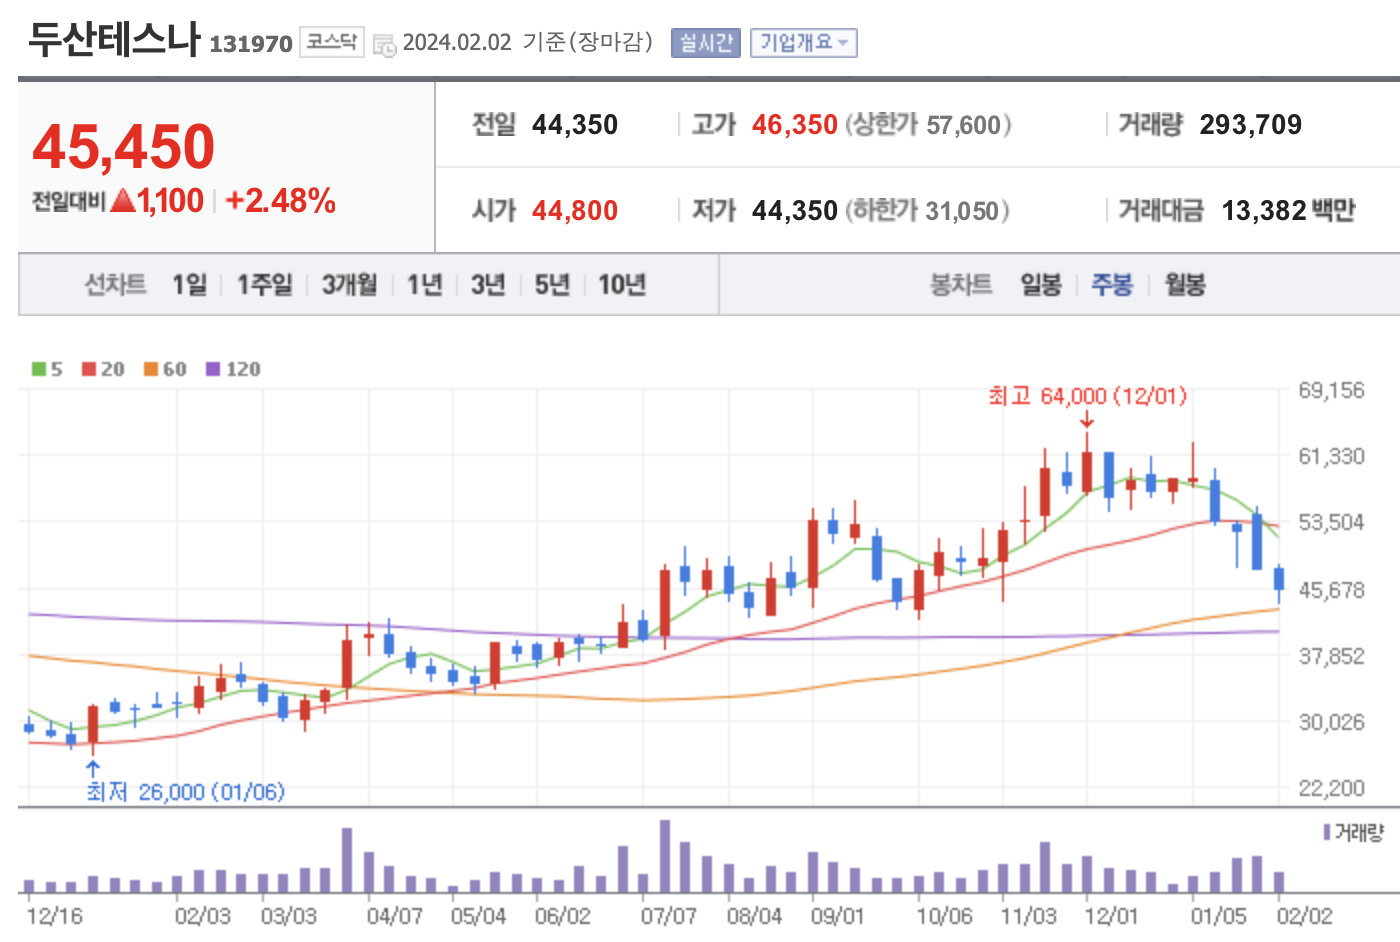
Task: Click the 2024.02.02 date text
Action: click(x=457, y=43)
